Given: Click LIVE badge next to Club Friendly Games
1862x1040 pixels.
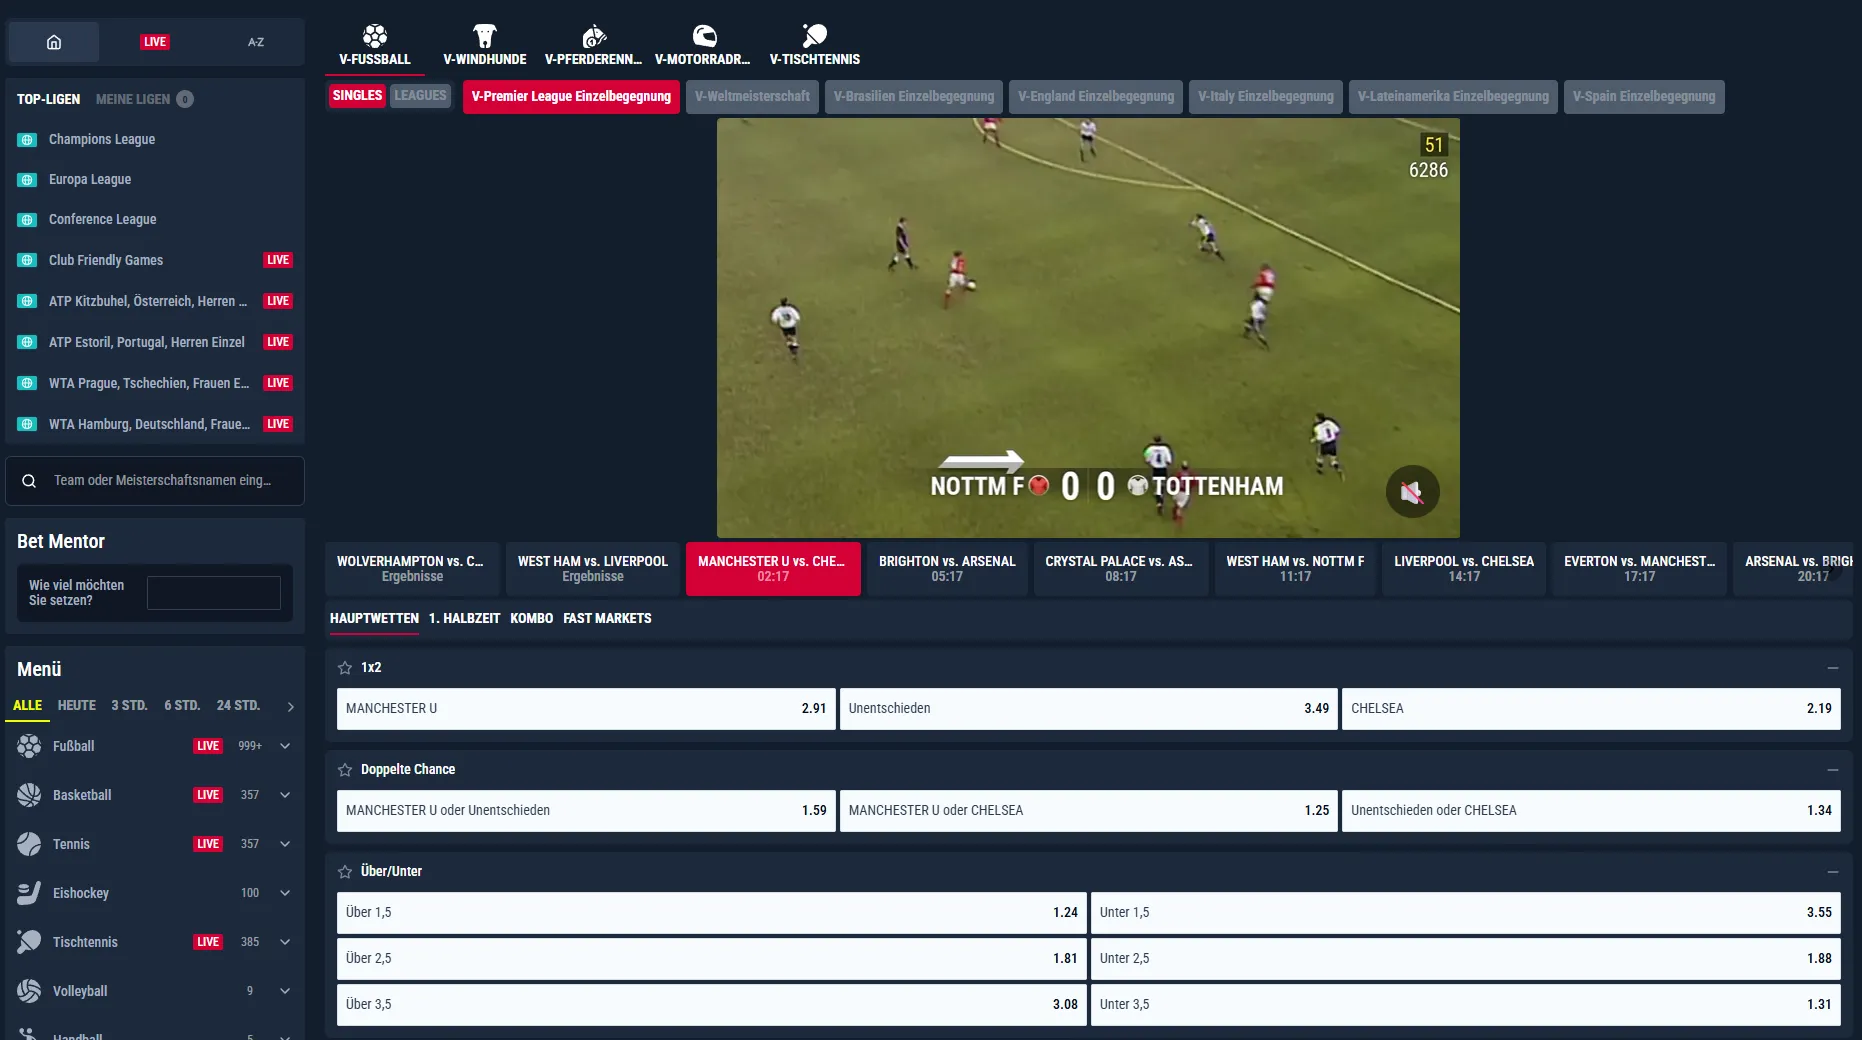Looking at the screenshot, I should [x=278, y=260].
